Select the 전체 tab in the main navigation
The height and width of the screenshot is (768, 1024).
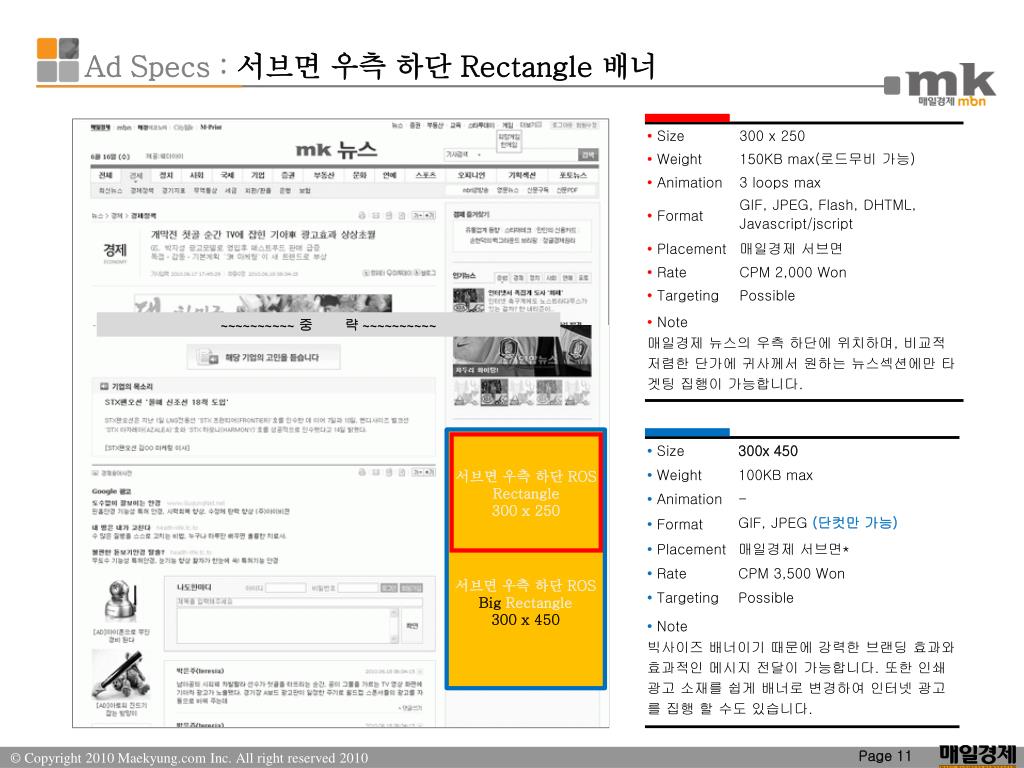click(106, 176)
